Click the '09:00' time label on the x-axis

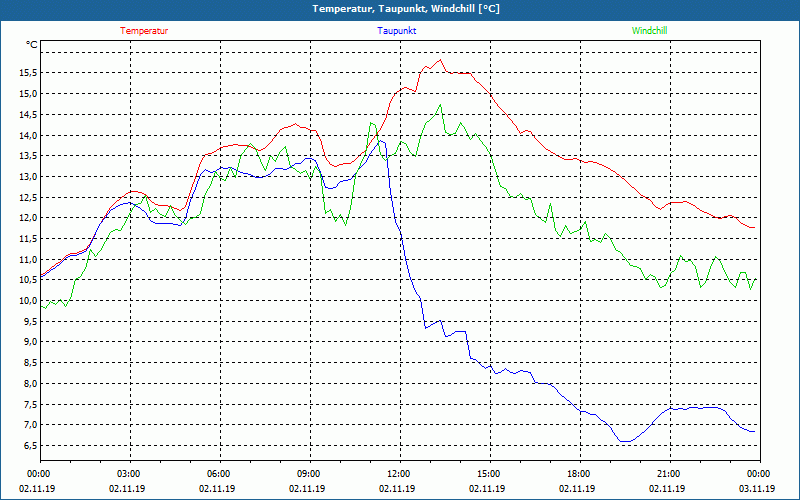coord(308,474)
